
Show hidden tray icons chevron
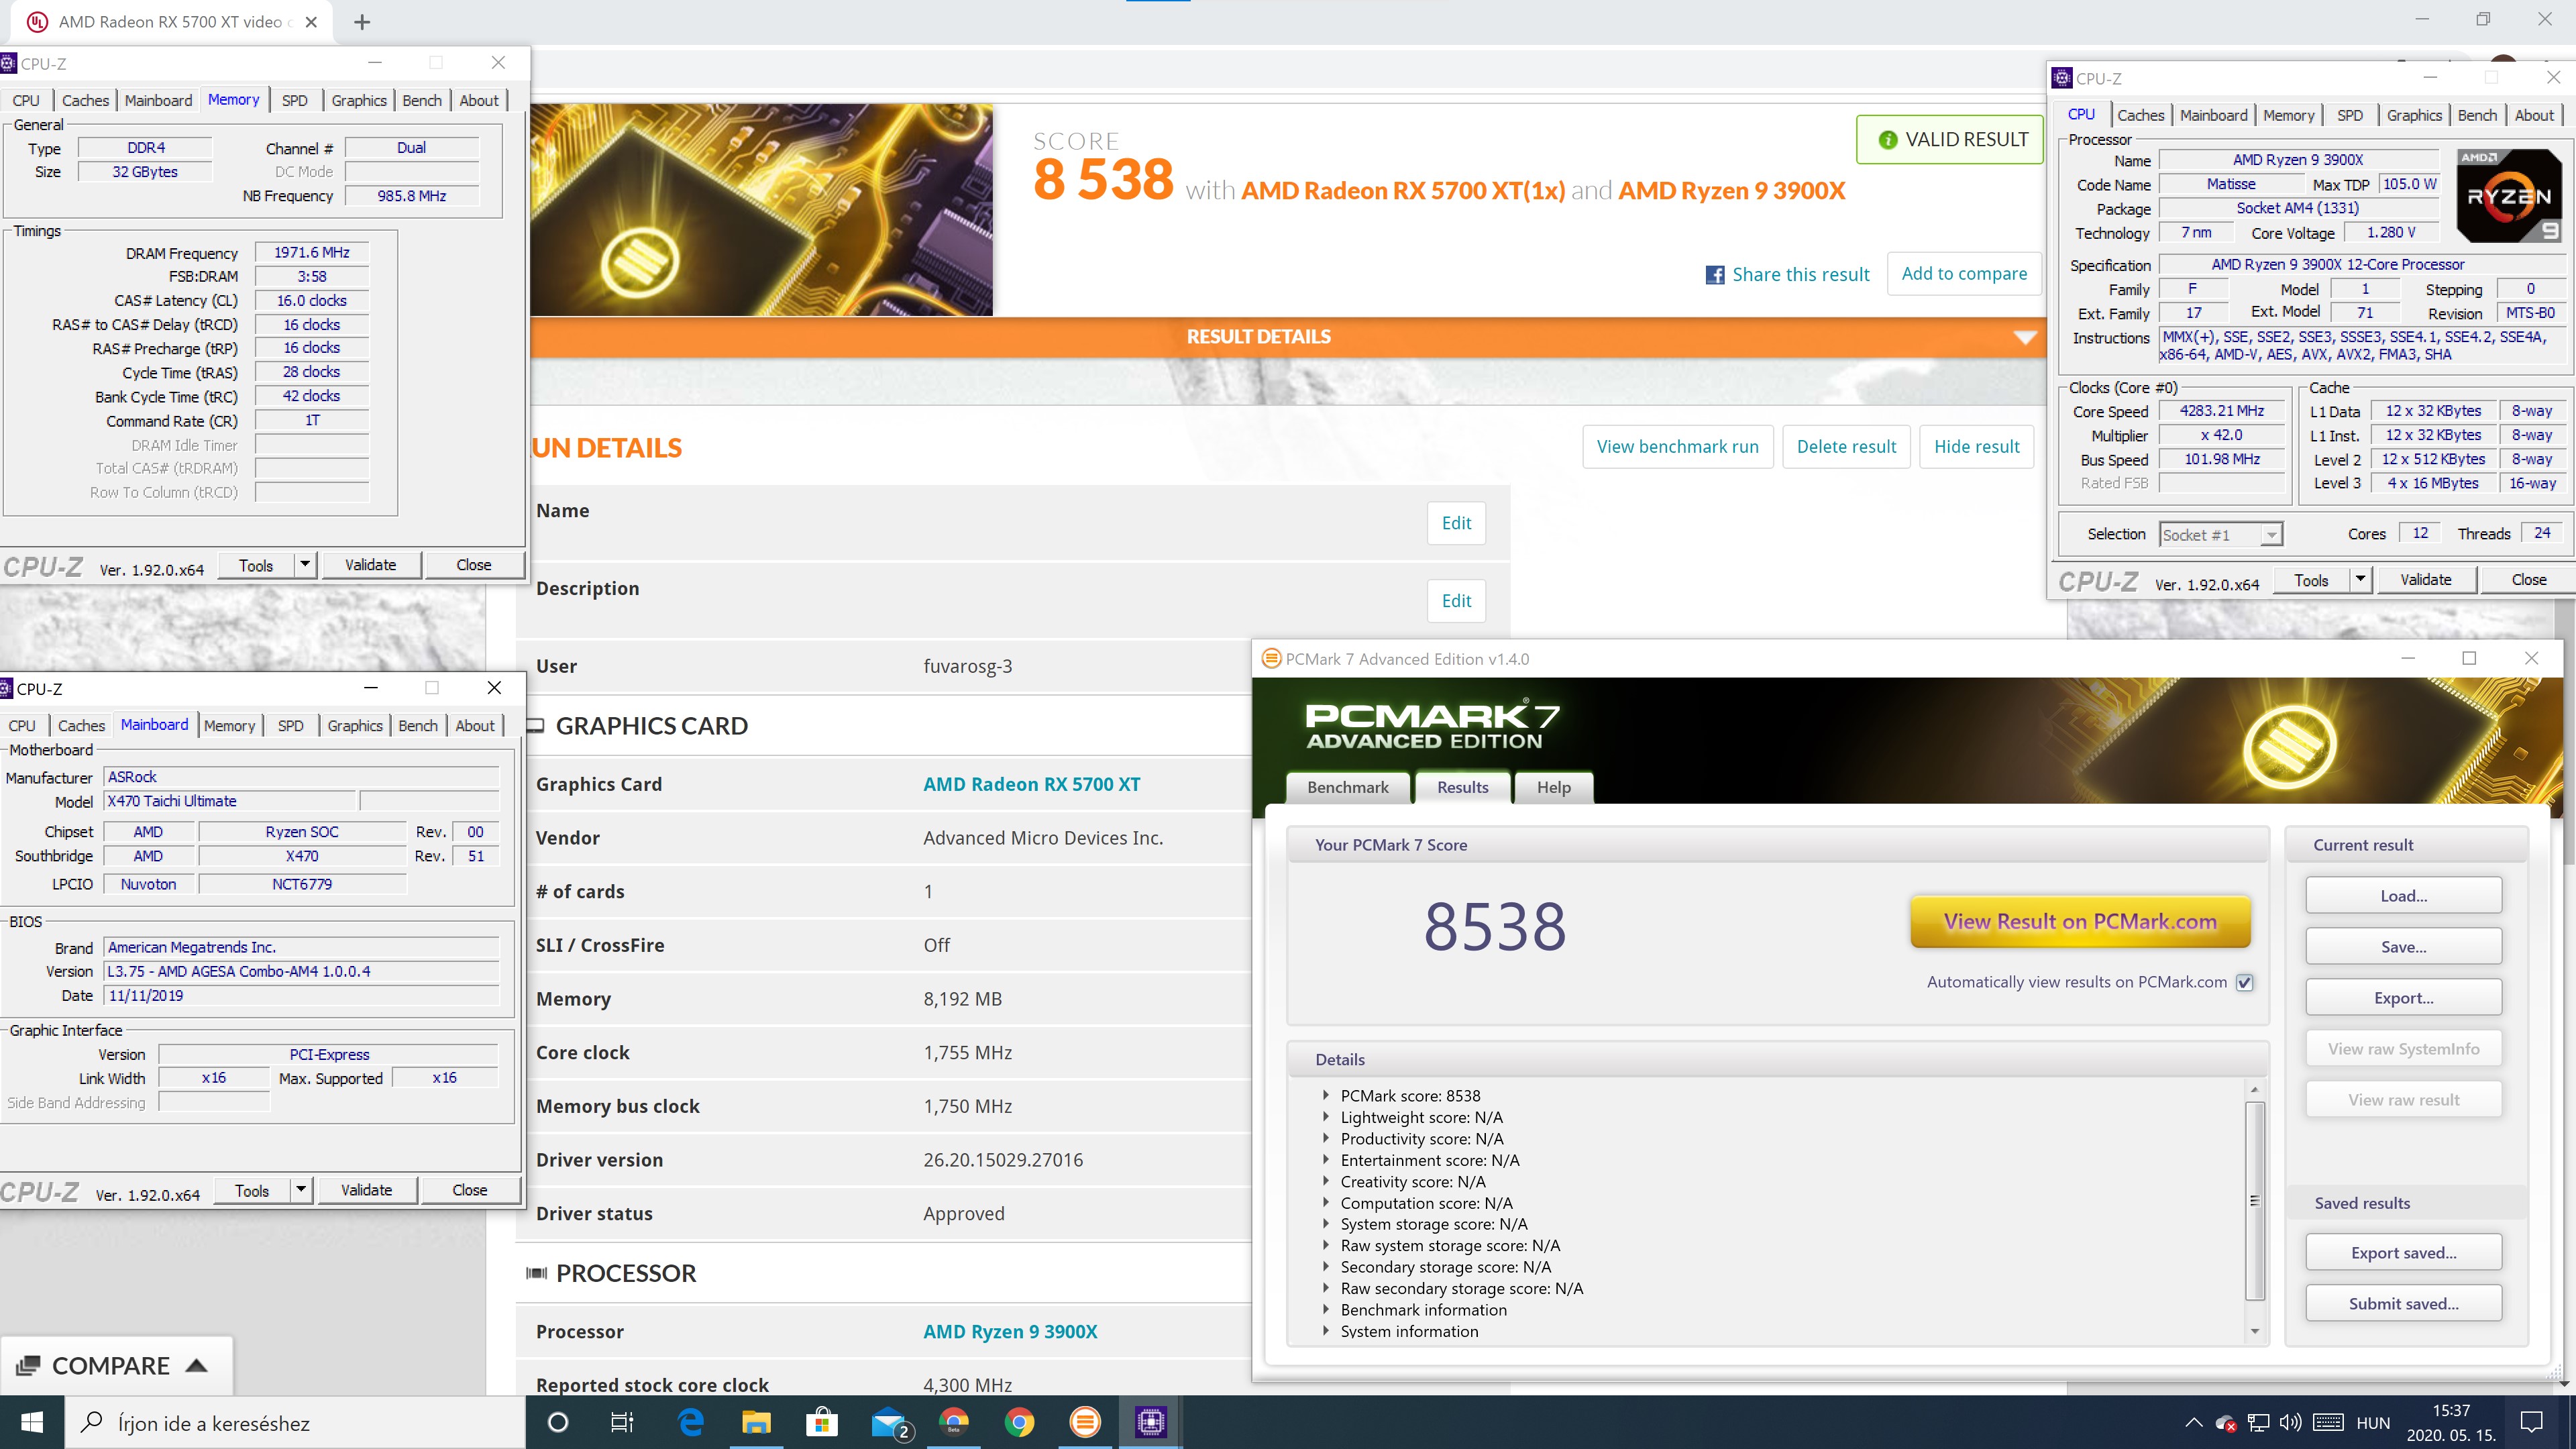(2193, 1423)
